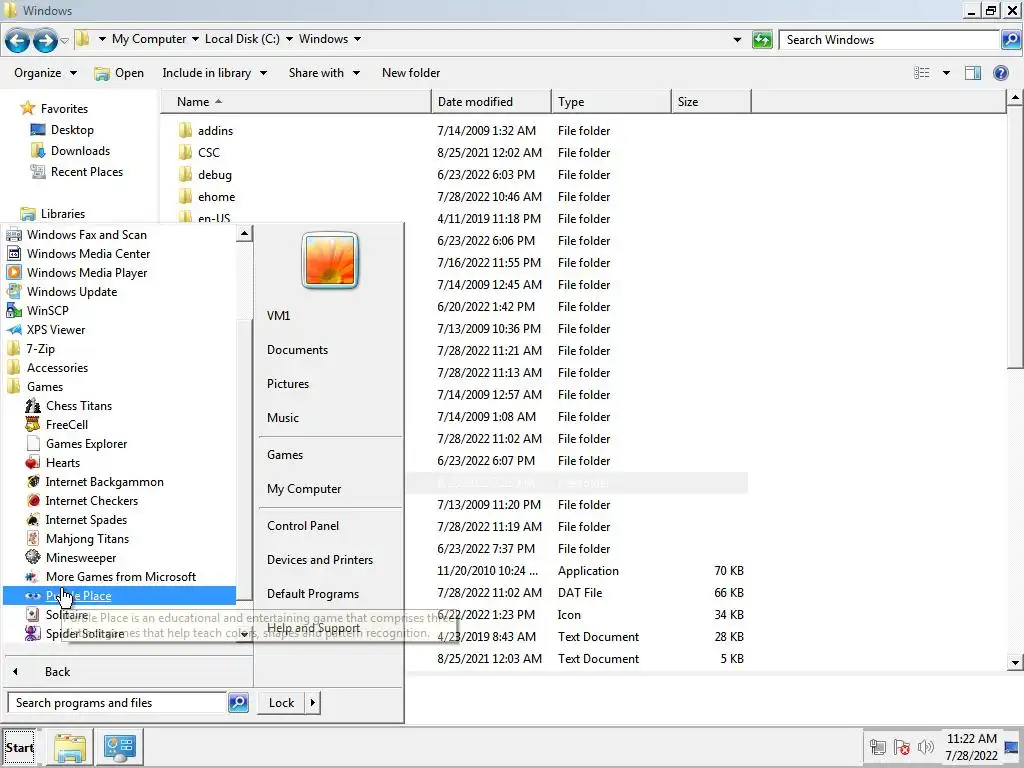This screenshot has height=768, width=1024.
Task: Click the Forward navigation arrow in Explorer
Action: 44,40
